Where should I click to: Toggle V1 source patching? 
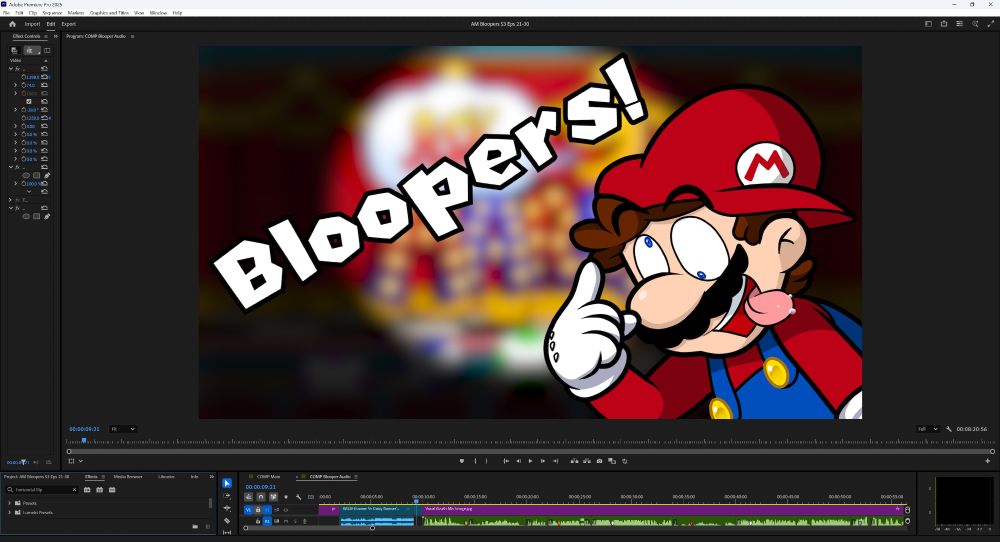(x=248, y=510)
